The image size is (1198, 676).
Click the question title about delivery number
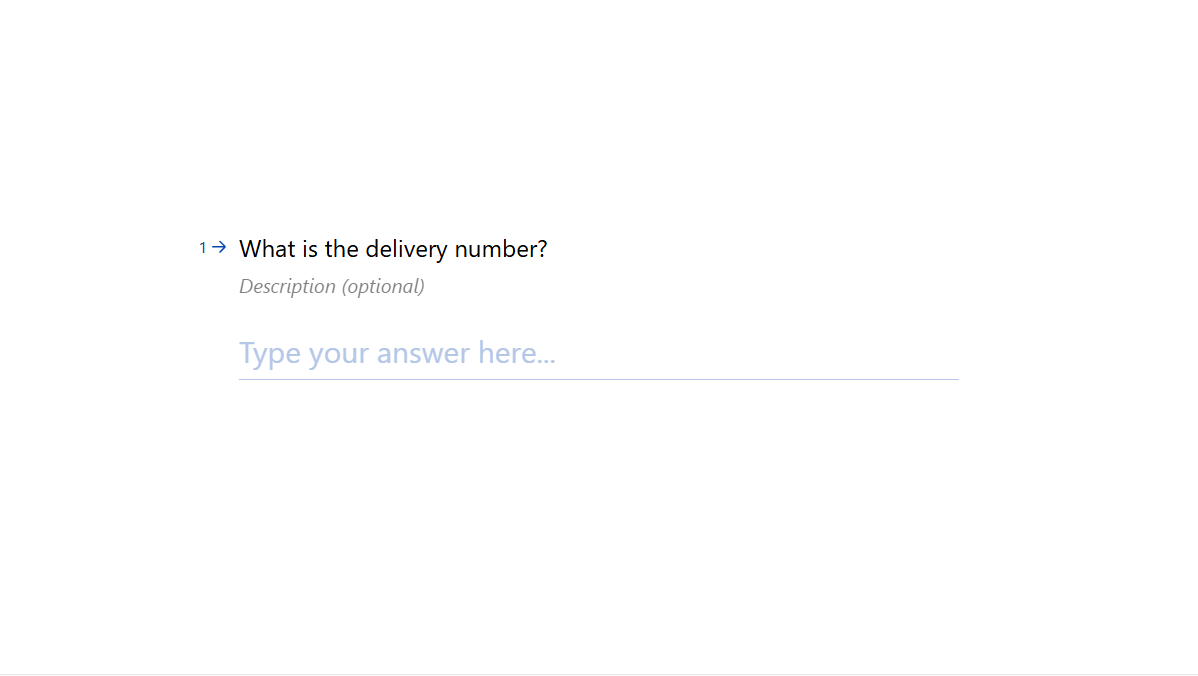392,249
